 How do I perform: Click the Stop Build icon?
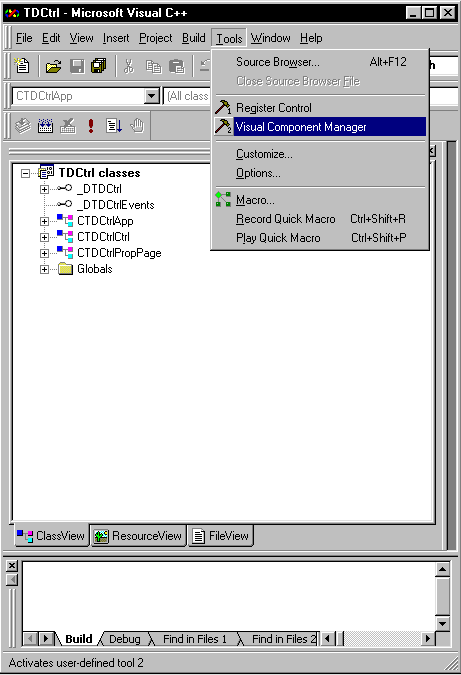[68, 126]
